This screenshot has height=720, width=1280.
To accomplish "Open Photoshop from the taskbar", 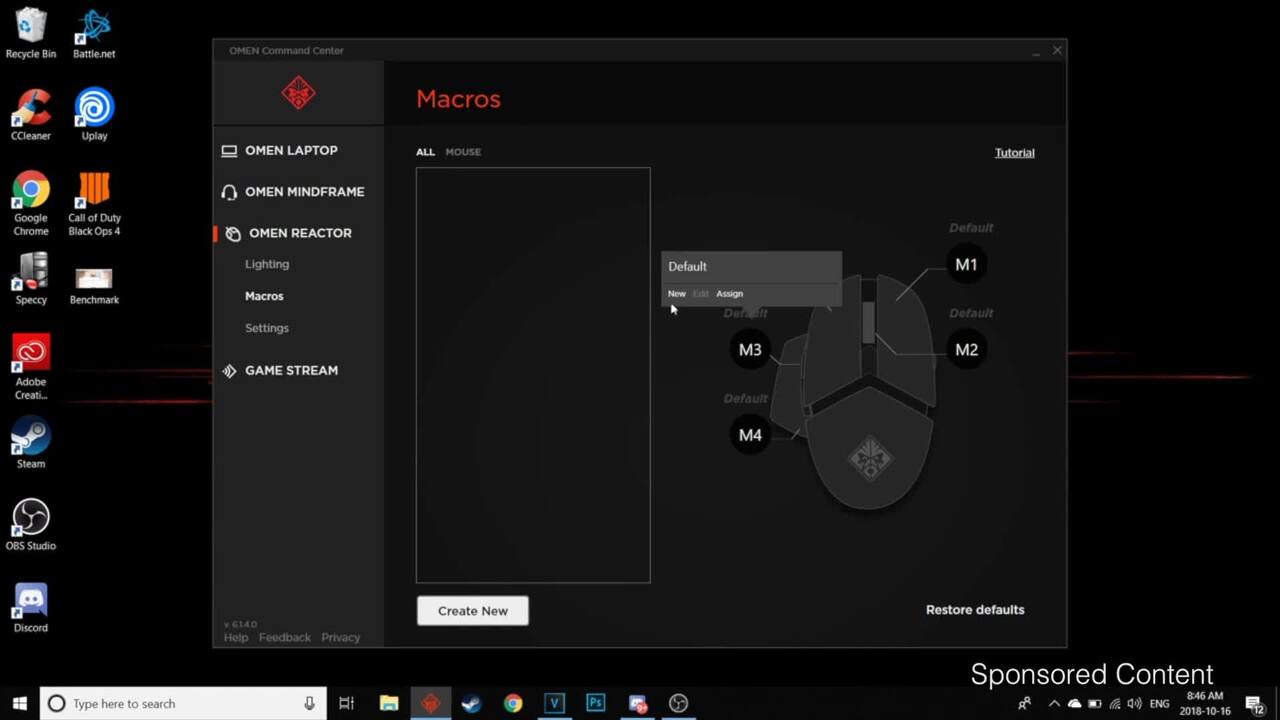I will click(596, 703).
